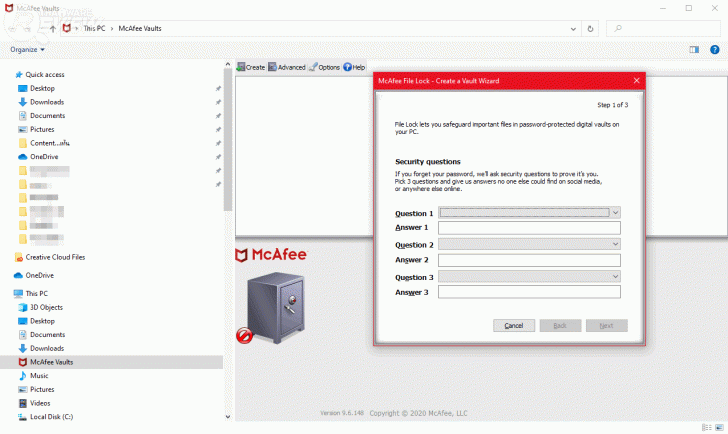The image size is (728, 434).
Task: Expand the address bar history dropdown
Action: tap(573, 29)
